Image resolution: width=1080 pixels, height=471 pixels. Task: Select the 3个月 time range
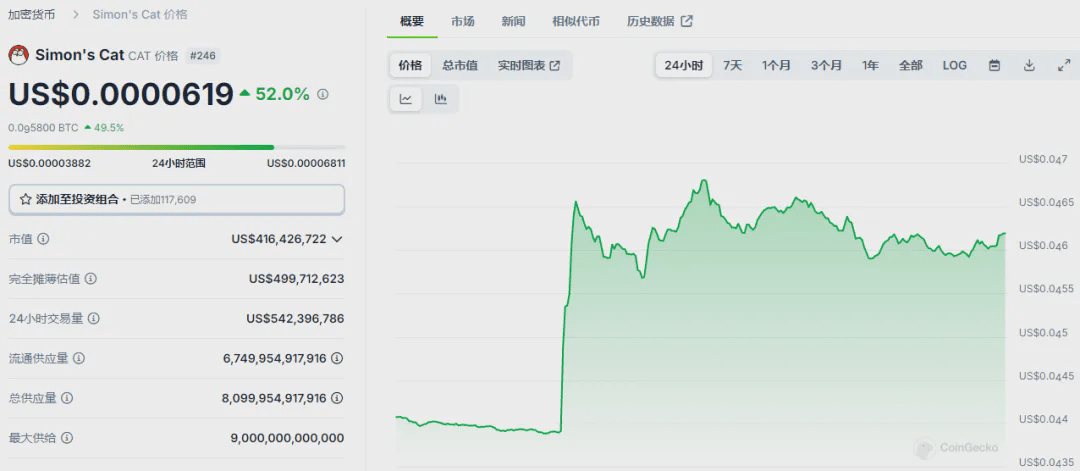pyautogui.click(x=826, y=65)
